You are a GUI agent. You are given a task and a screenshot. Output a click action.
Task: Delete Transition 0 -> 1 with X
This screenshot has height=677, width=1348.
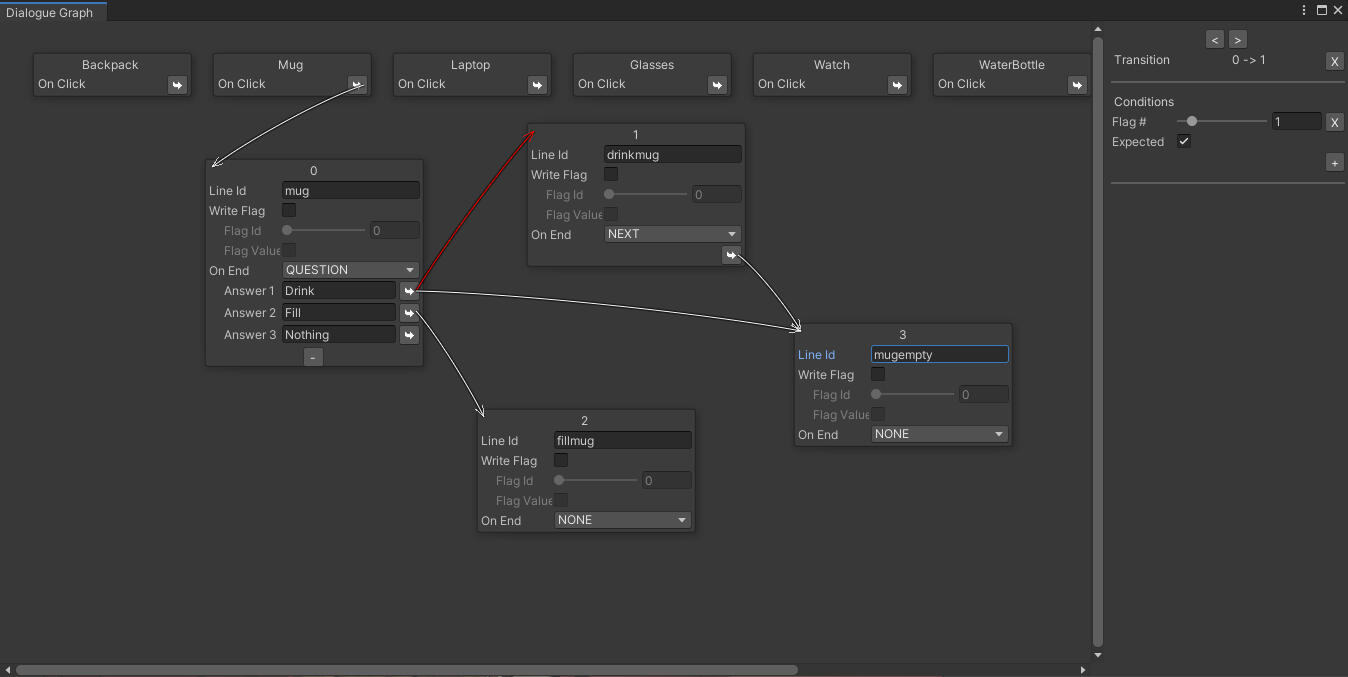(x=1334, y=61)
